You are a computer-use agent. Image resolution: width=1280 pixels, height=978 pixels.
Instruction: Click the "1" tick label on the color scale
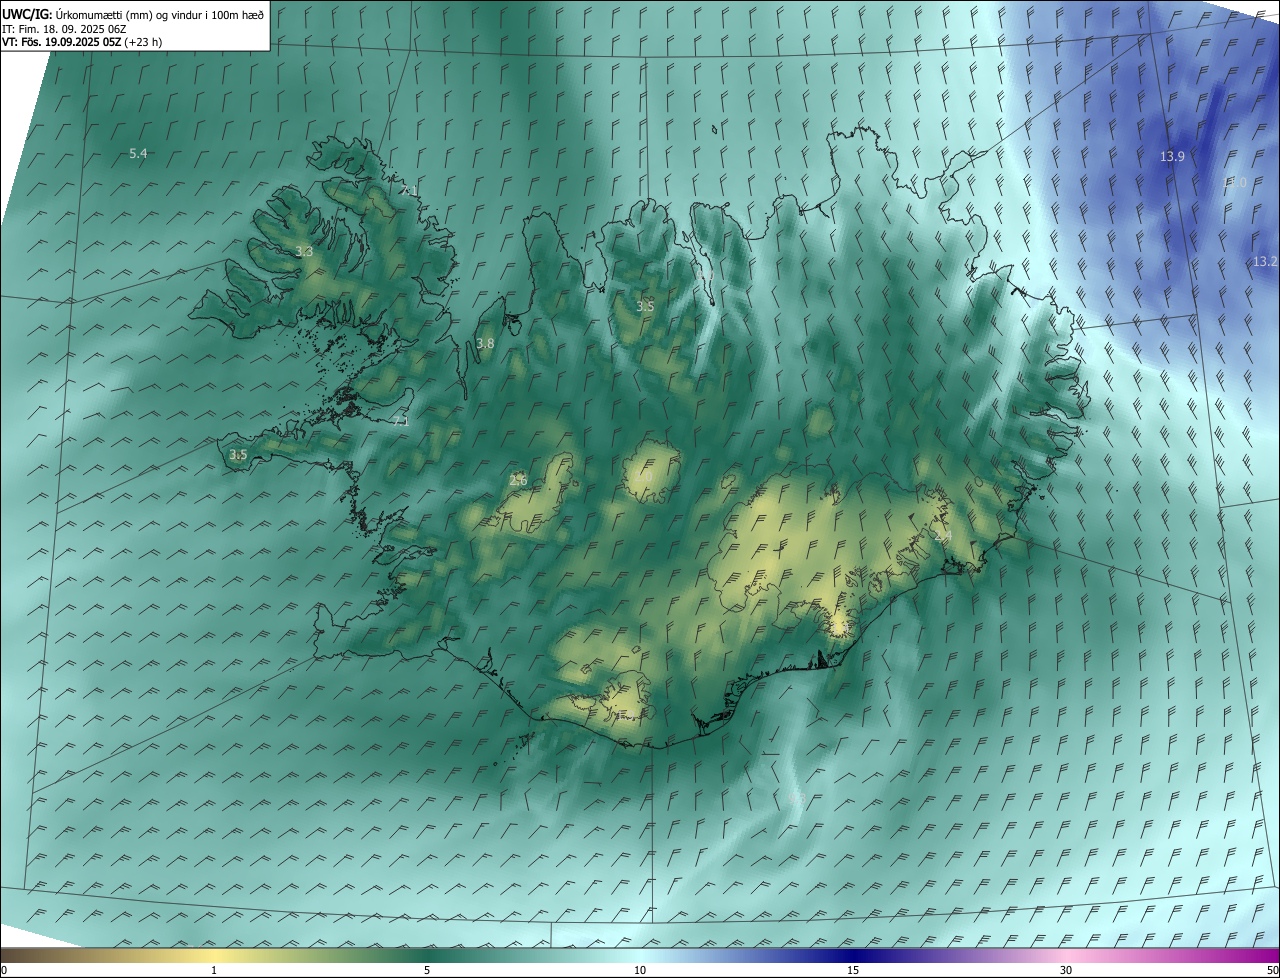(214, 970)
